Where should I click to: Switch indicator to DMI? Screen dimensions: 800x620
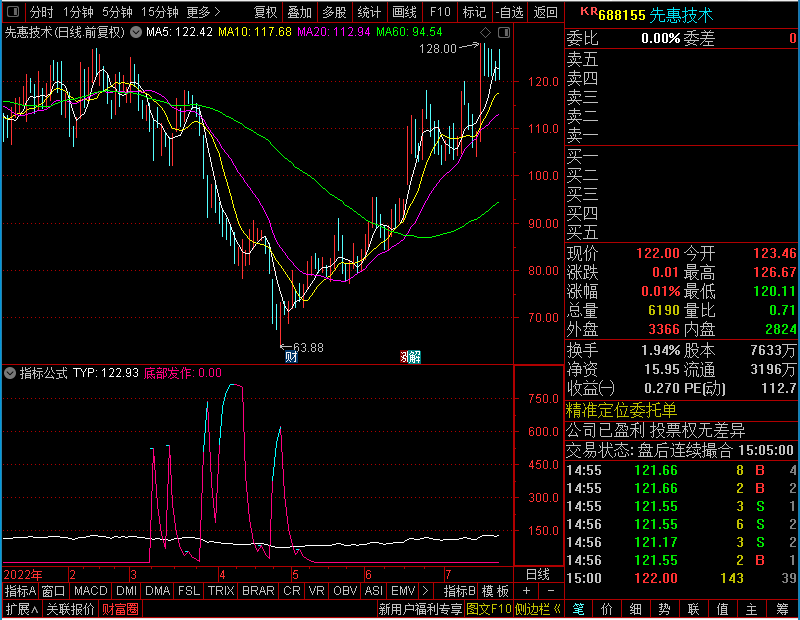tap(126, 591)
